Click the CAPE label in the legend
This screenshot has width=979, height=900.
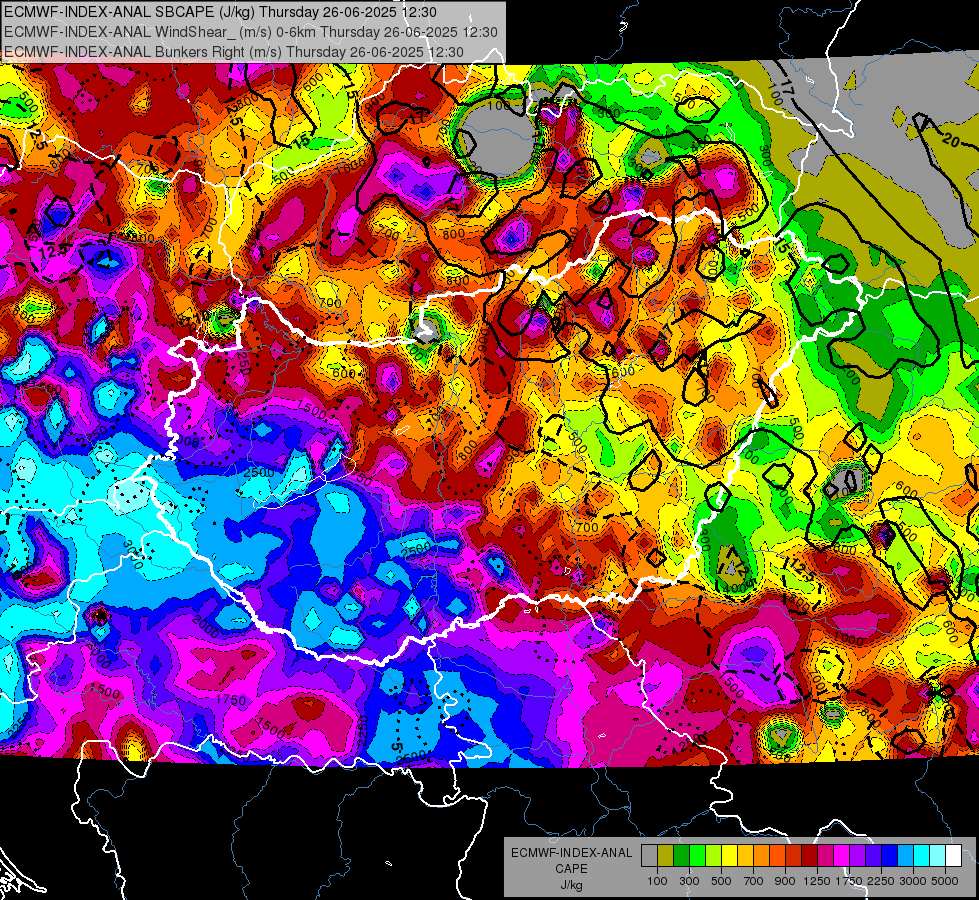(572, 868)
